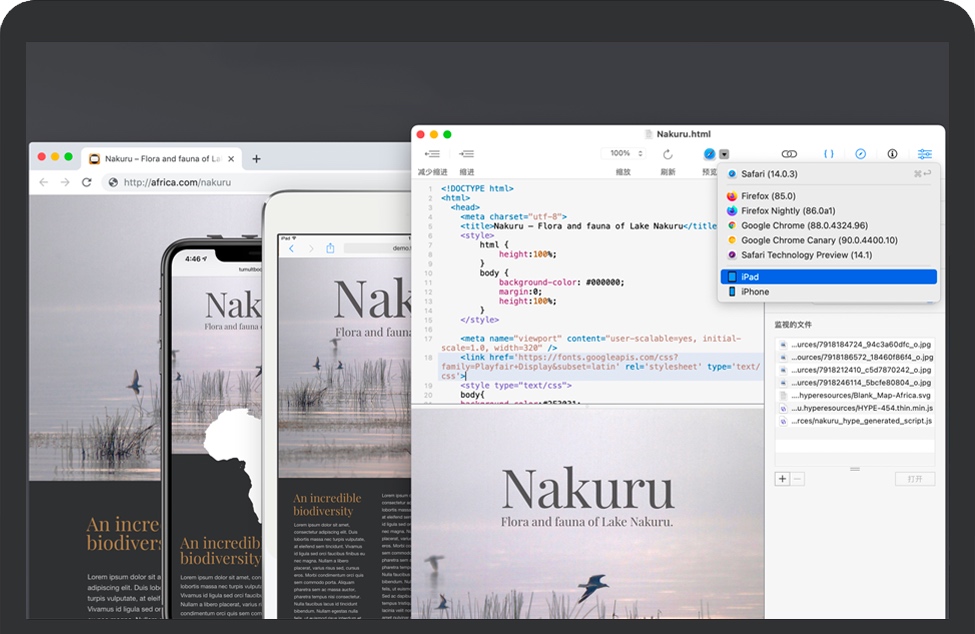Toggle the settings sliders panel icon
975x634 pixels.
(925, 154)
